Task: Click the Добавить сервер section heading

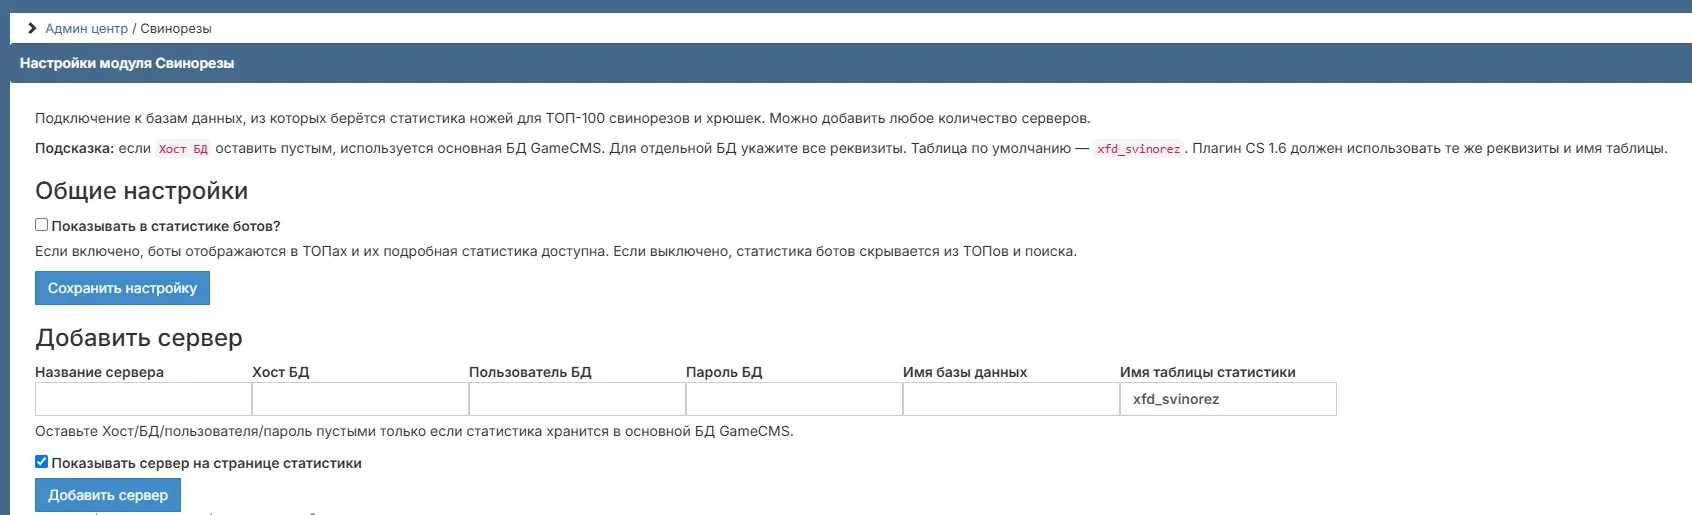Action: point(139,338)
